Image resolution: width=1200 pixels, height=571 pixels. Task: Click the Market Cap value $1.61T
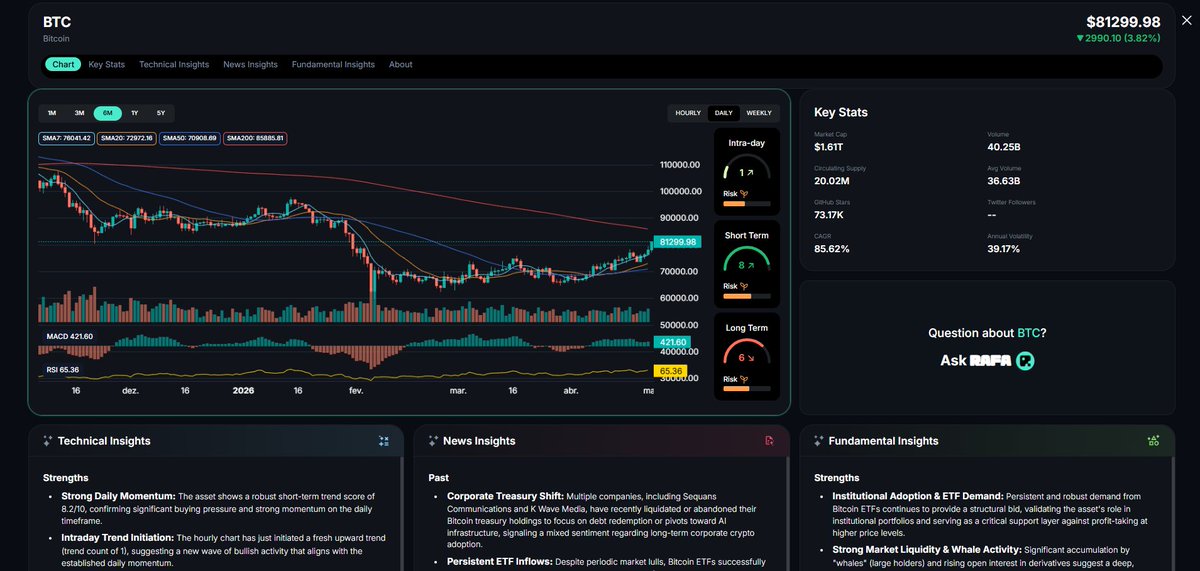point(830,147)
